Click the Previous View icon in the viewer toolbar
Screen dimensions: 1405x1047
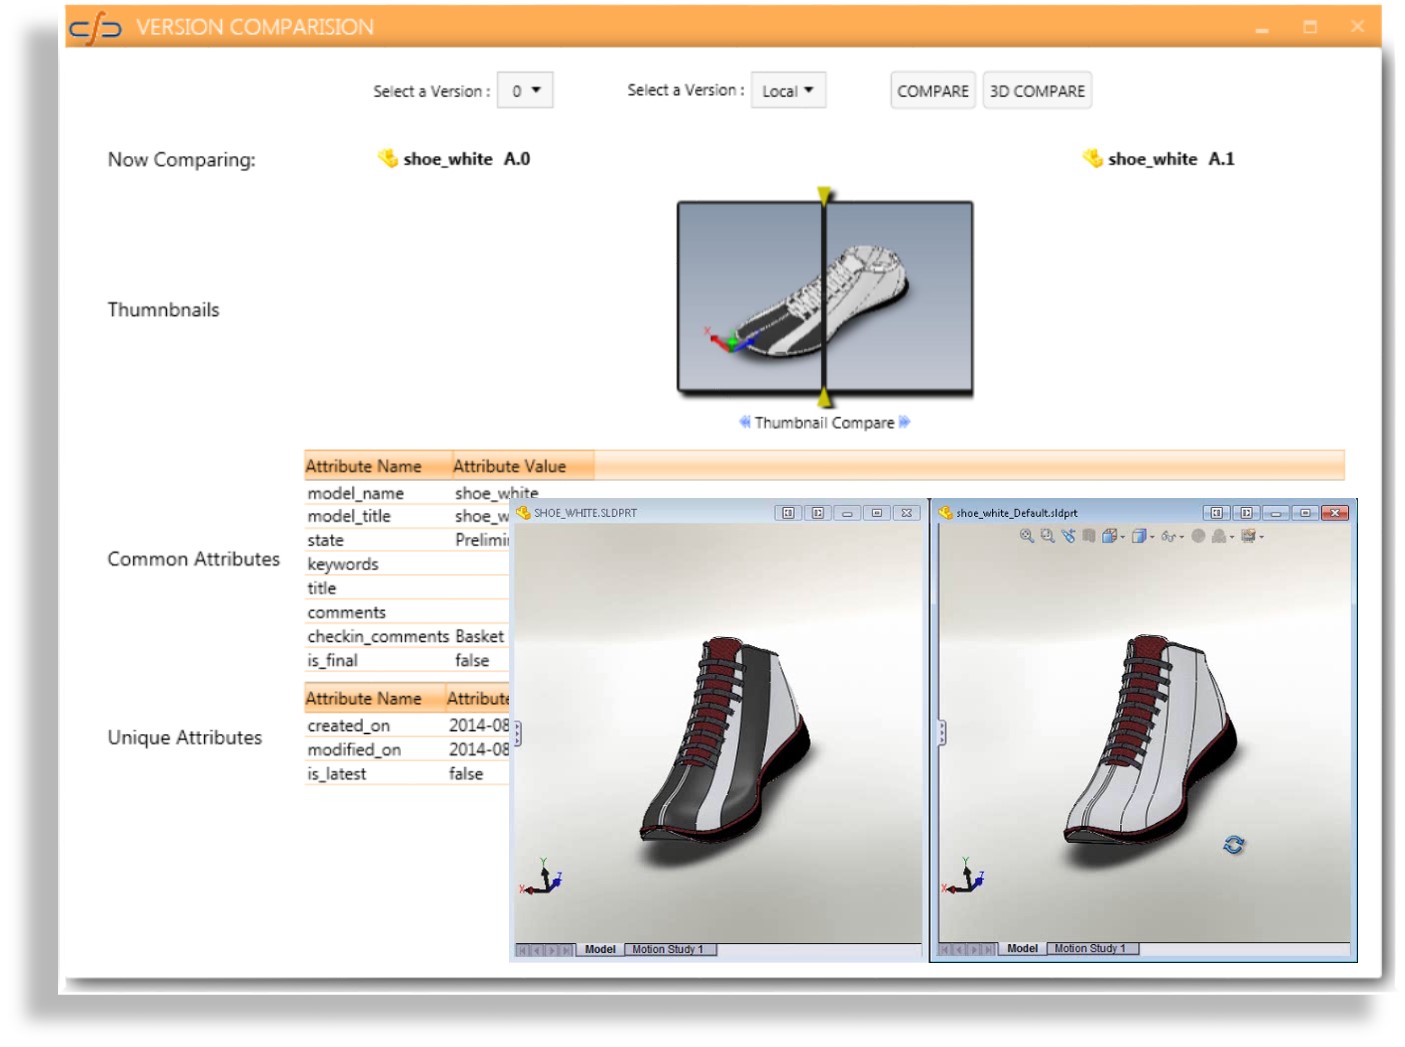click(x=1068, y=536)
